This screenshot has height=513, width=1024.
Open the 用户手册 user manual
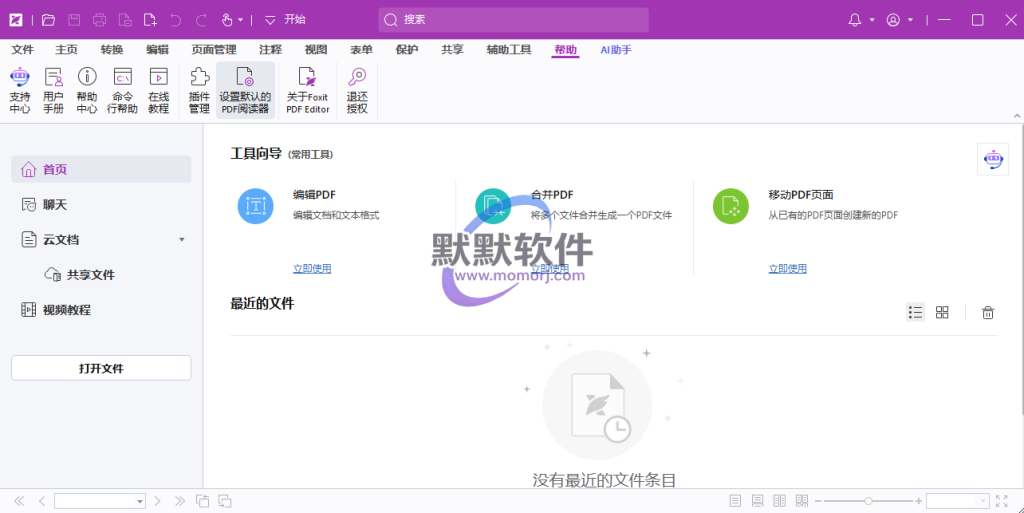coord(53,90)
